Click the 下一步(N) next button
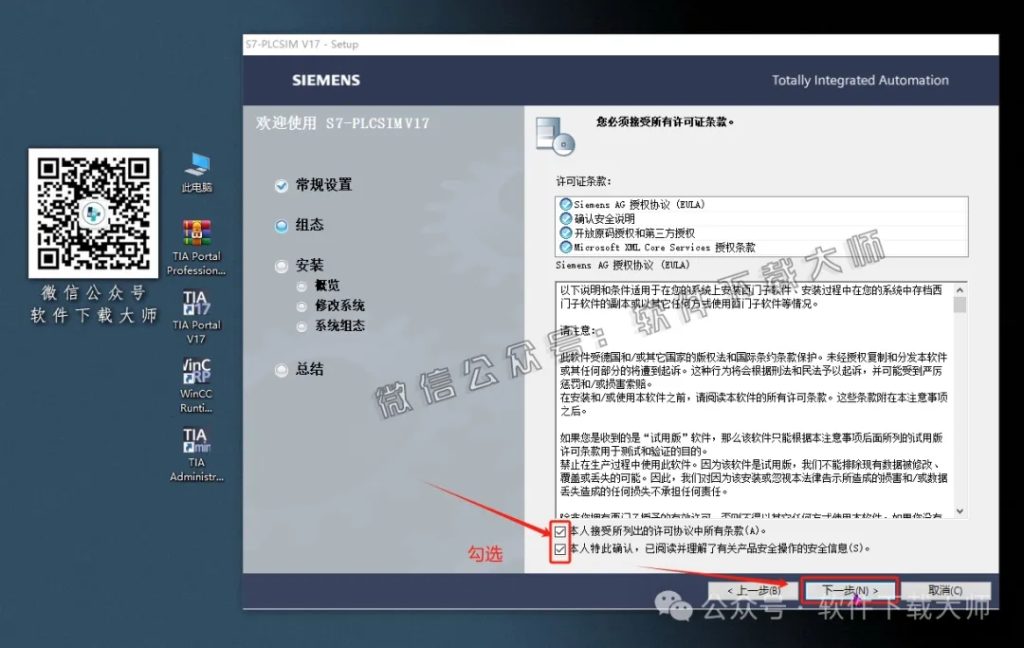Screen dimensions: 1024x648 tap(849, 590)
